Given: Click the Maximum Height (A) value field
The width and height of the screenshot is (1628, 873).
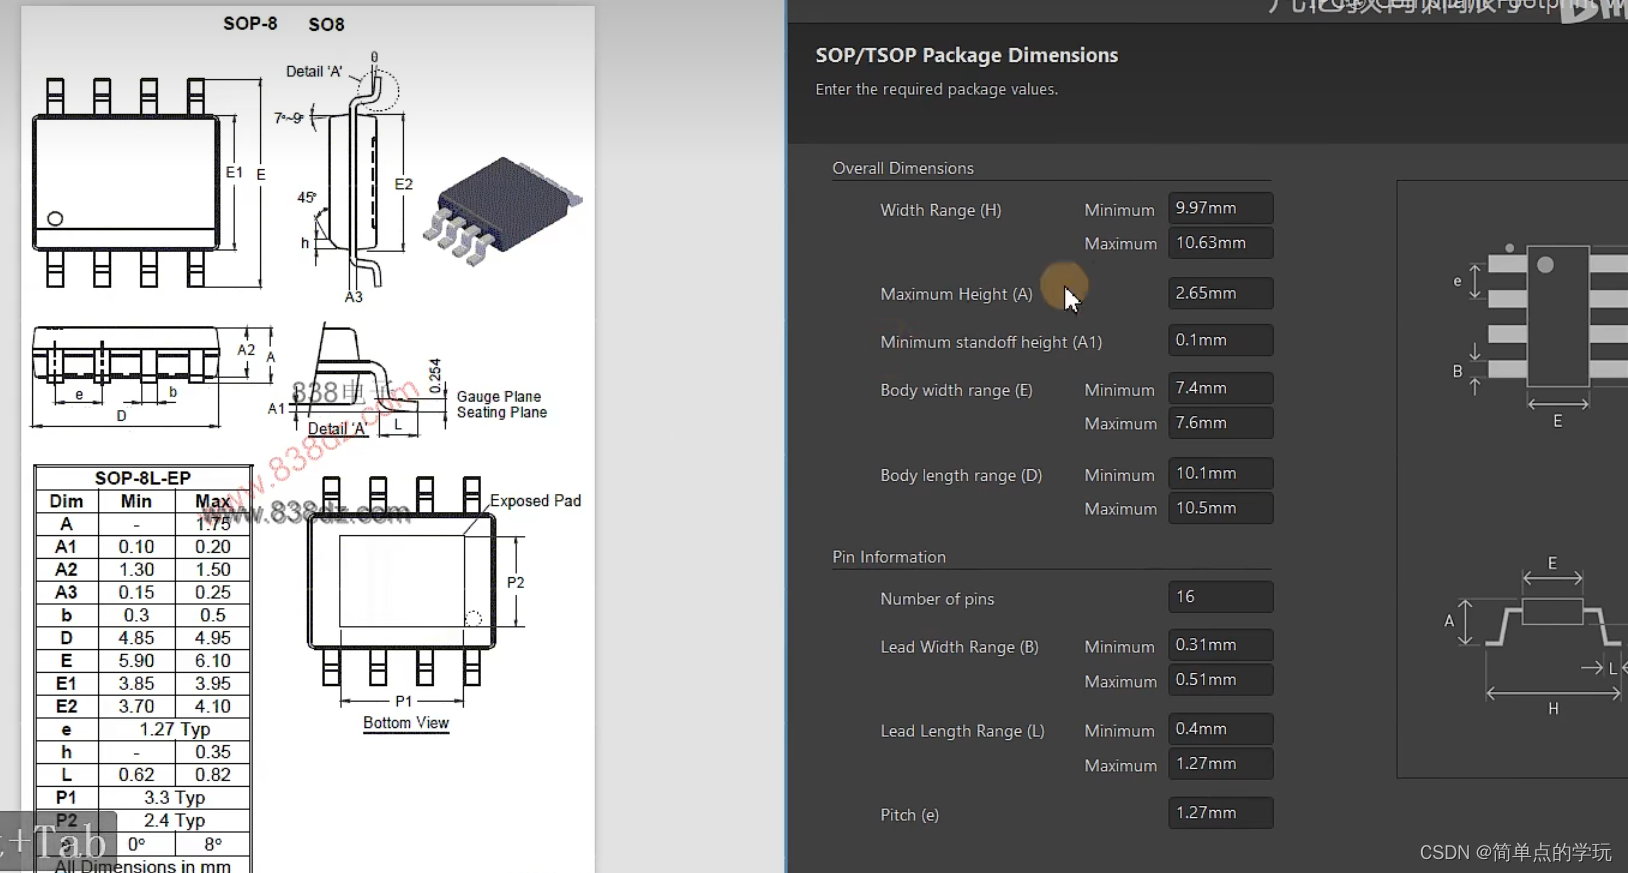Looking at the screenshot, I should [x=1220, y=293].
